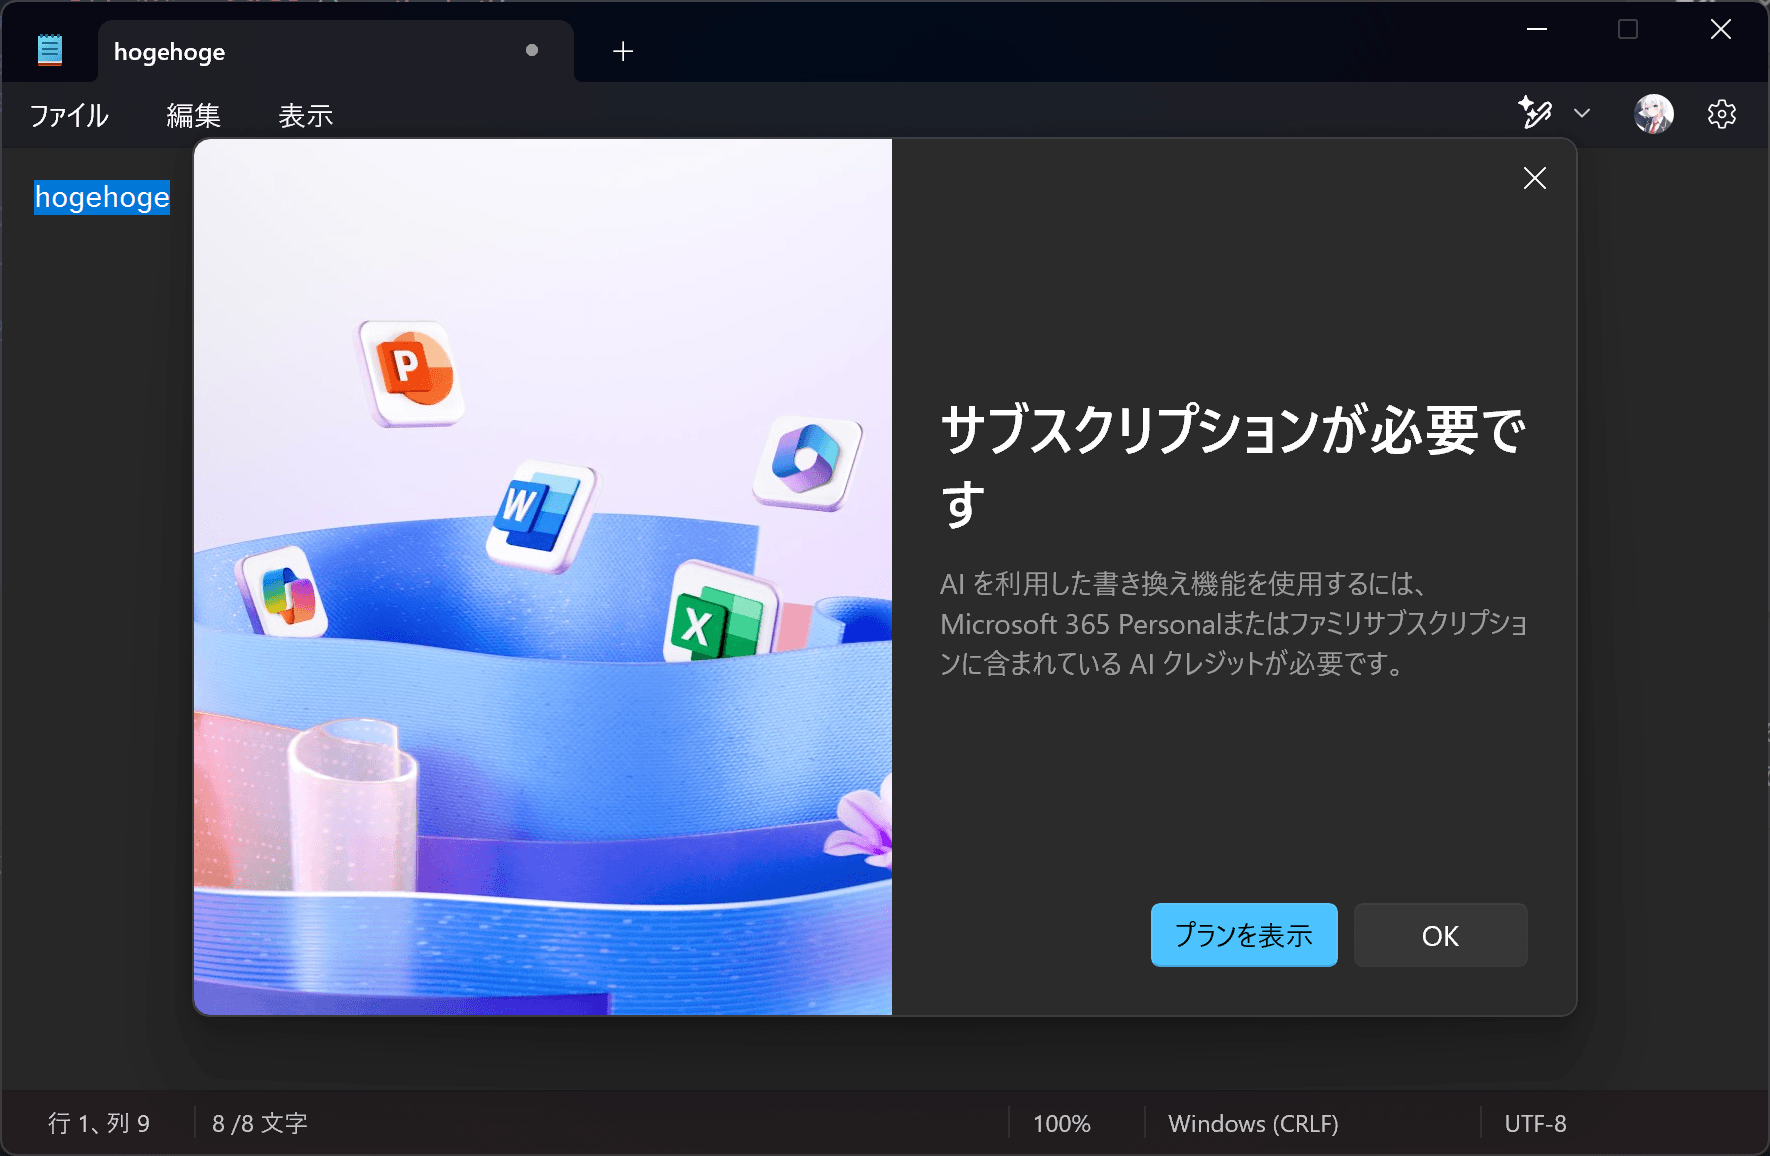The height and width of the screenshot is (1156, 1770).
Task: Add a new tab with plus icon
Action: coord(623,51)
